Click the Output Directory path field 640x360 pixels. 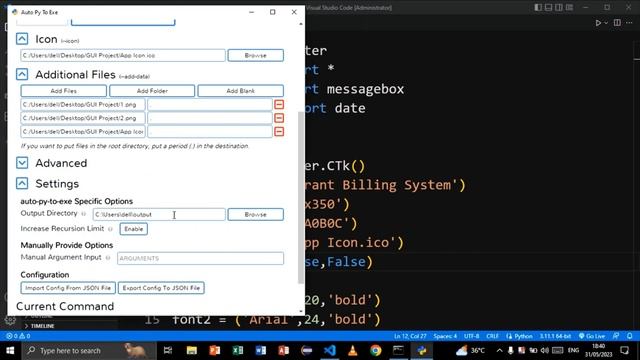coord(159,214)
